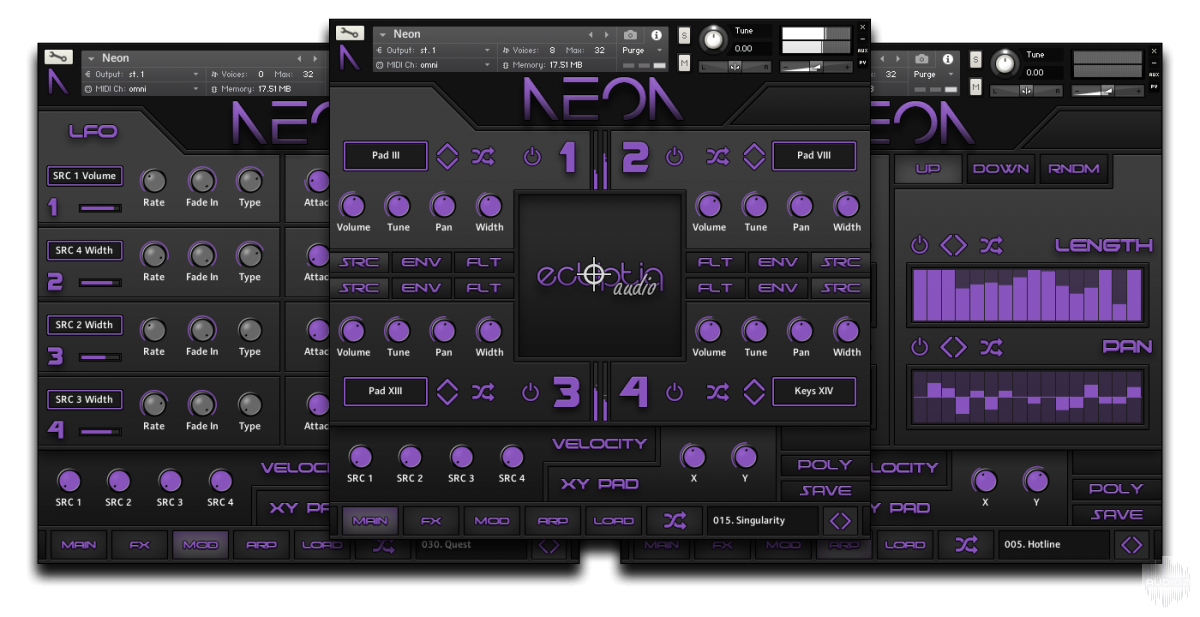
Task: Step the Keys XIV source selector arrows
Action: (x=754, y=392)
